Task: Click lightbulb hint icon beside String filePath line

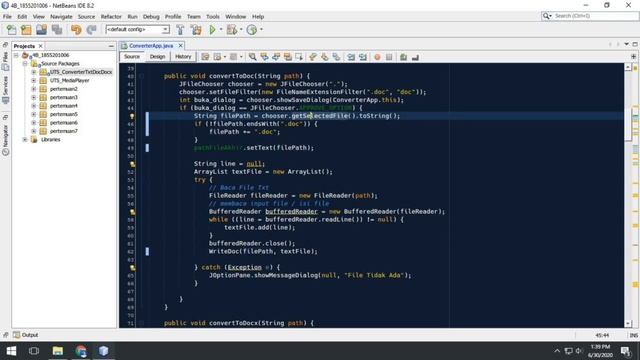Action: coord(132,116)
